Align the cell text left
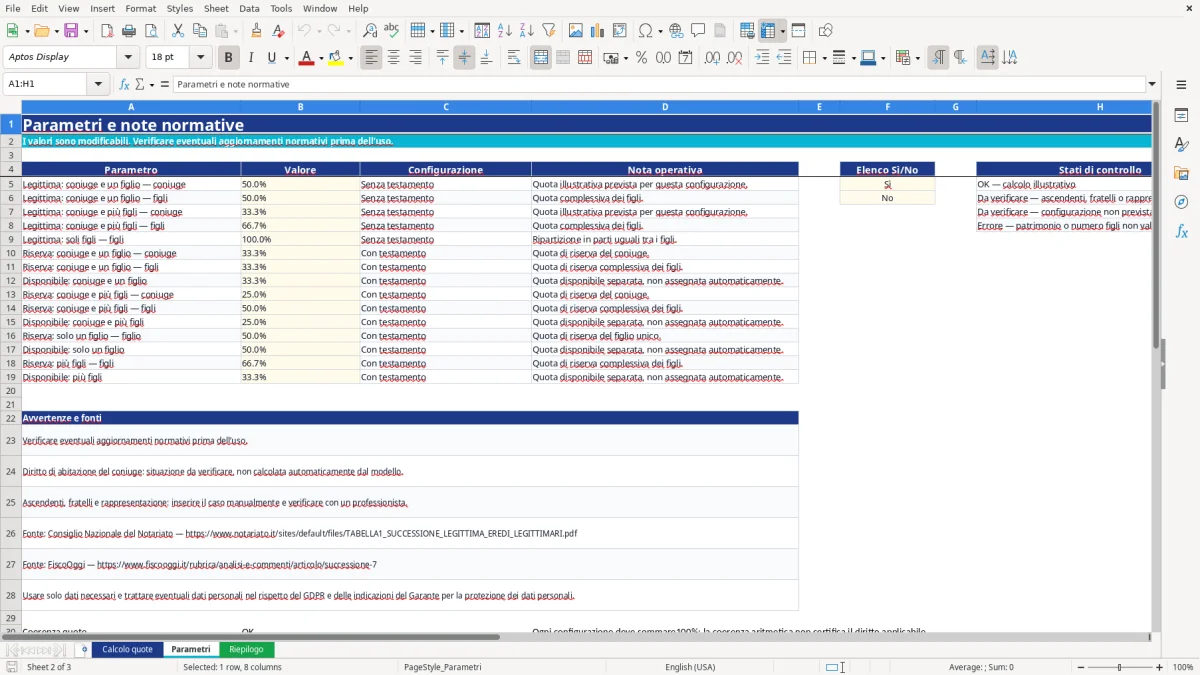Screen dimensions: 1200x675 pyautogui.click(x=372, y=58)
